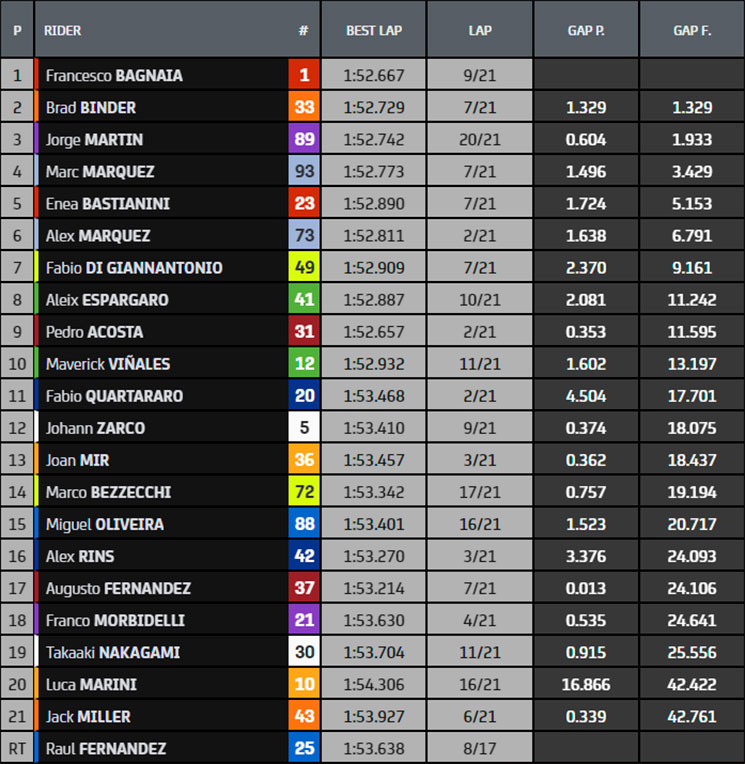The width and height of the screenshot is (745, 764).
Task: Click the orange 33 badge for Brad Binder
Action: pos(304,107)
